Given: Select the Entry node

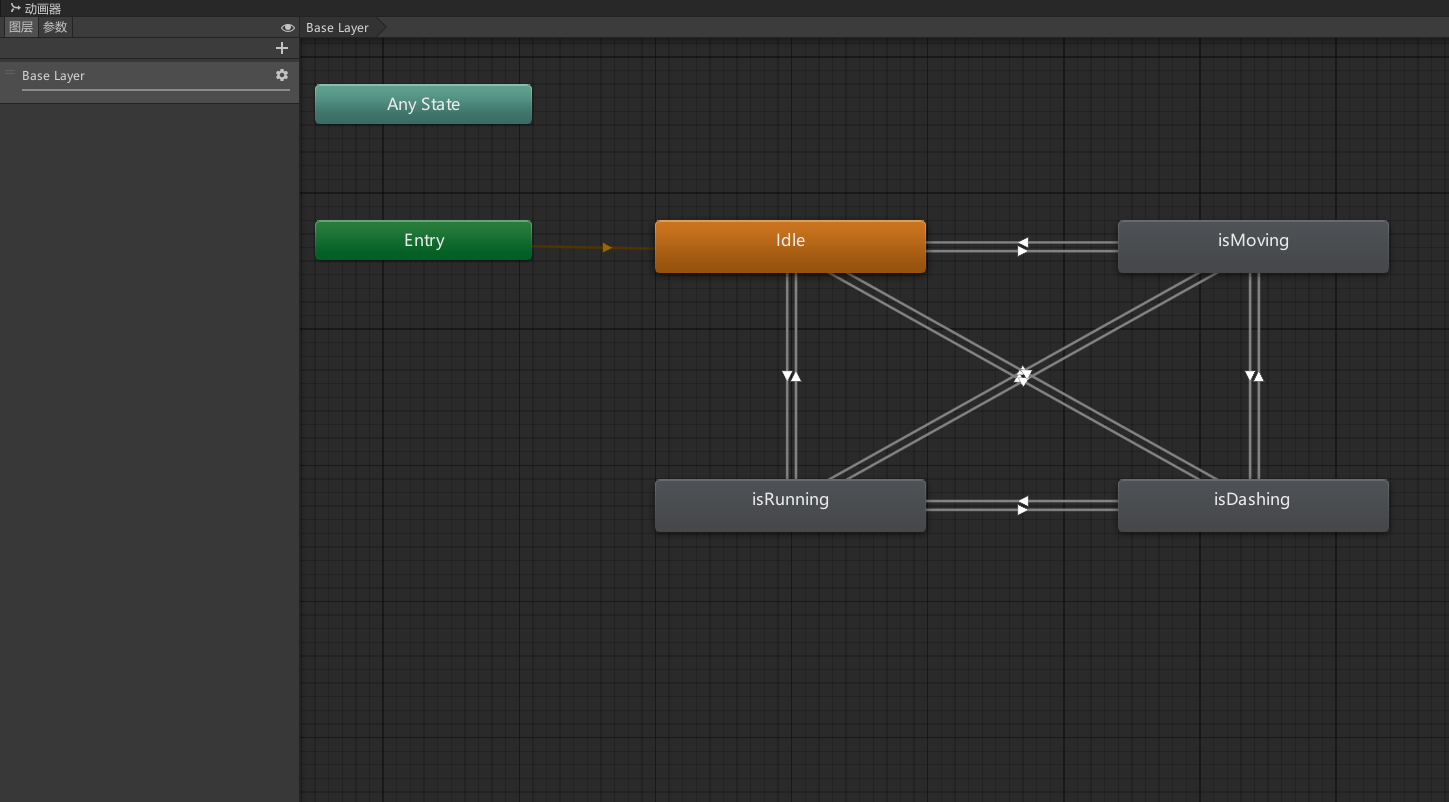Looking at the screenshot, I should (423, 240).
